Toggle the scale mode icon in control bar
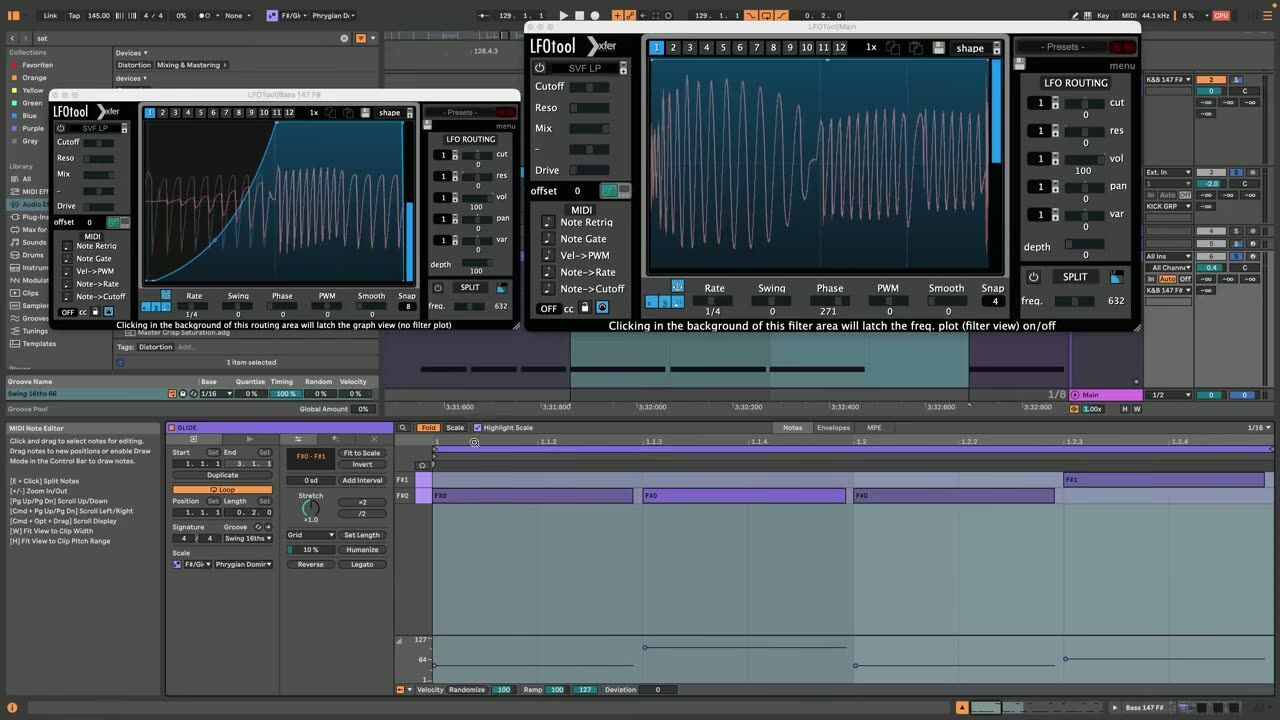This screenshot has height=720, width=1280. point(273,16)
